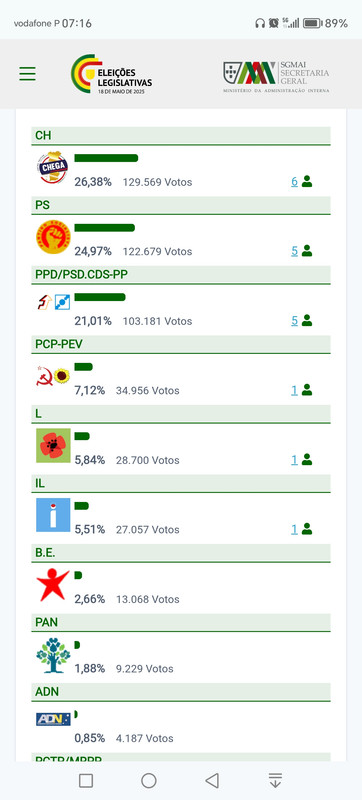
Task: Select the CH party header
Action: pos(181,136)
